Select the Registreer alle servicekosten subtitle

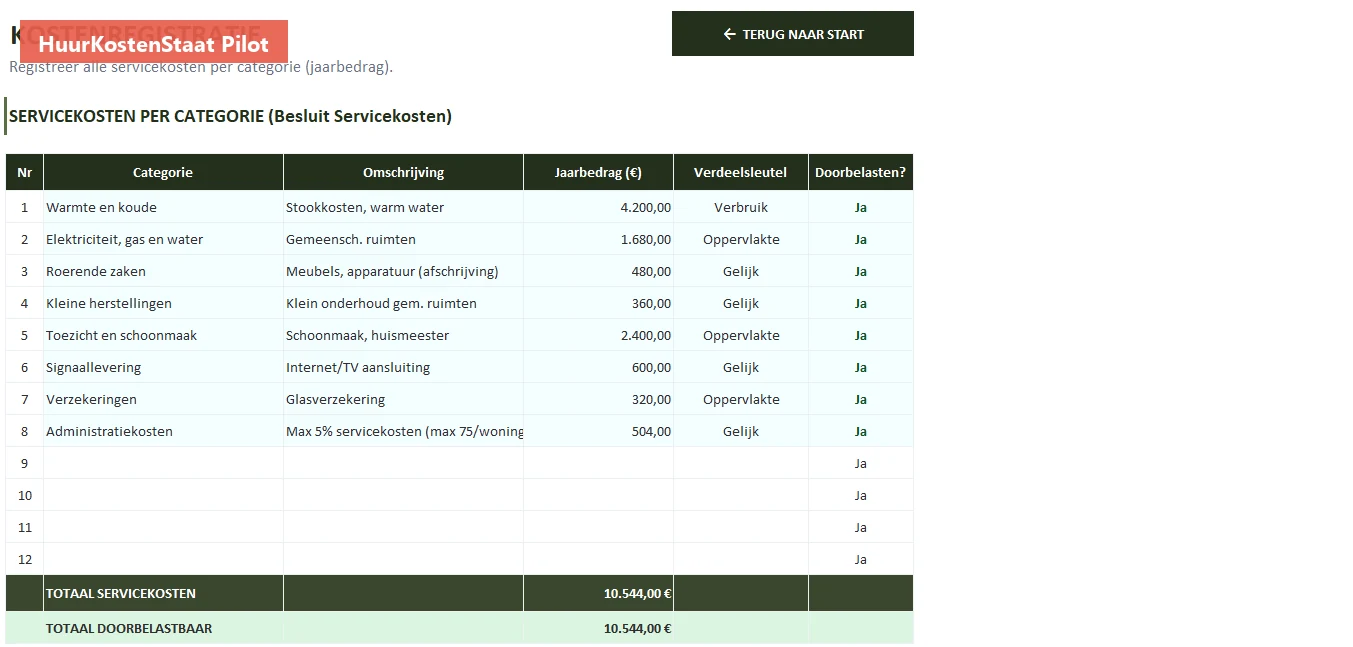pos(201,67)
